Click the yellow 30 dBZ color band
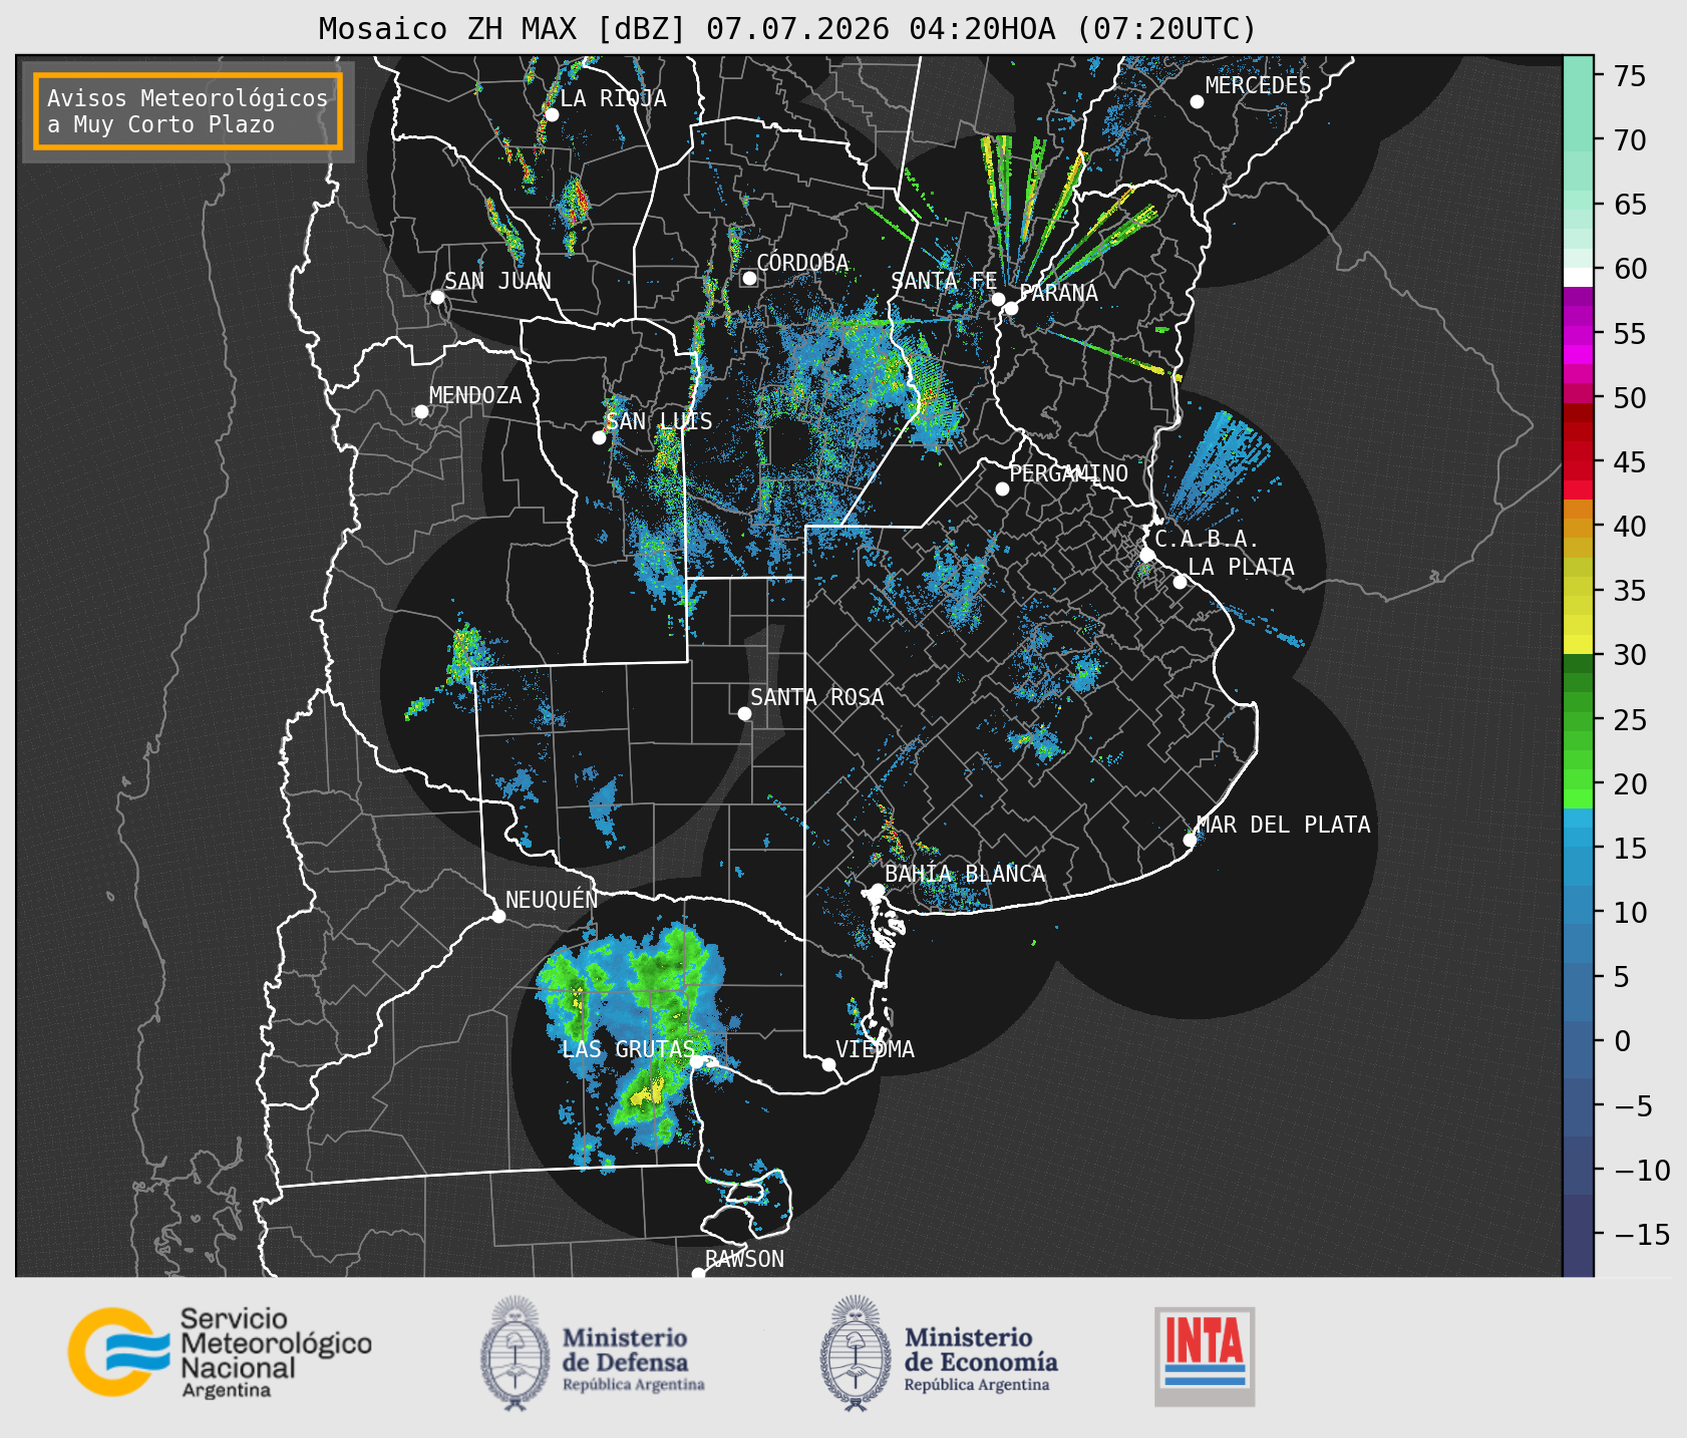 1578,645
